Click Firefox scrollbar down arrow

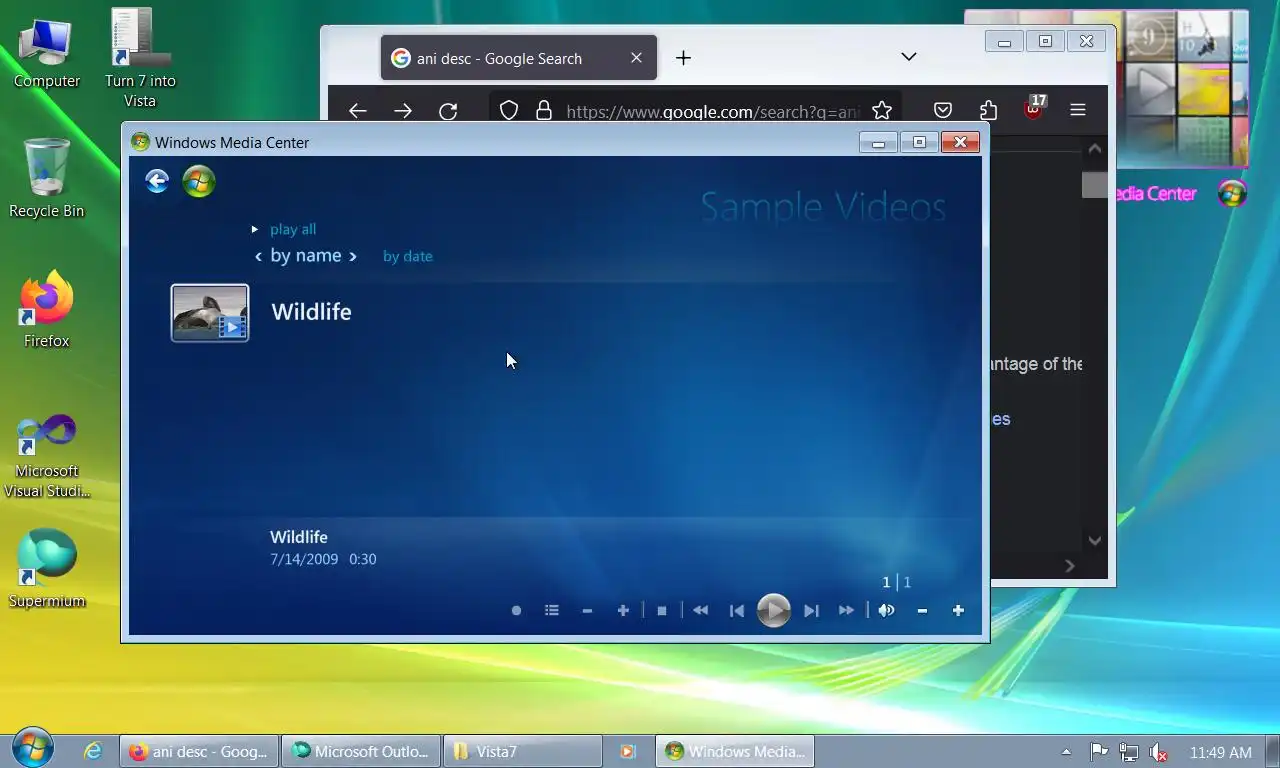1095,541
